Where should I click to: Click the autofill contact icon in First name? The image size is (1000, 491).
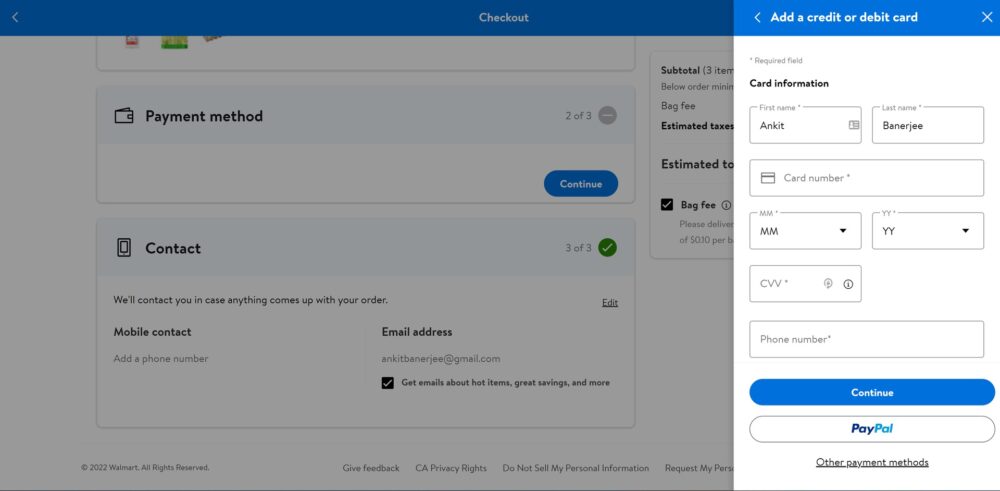point(853,125)
